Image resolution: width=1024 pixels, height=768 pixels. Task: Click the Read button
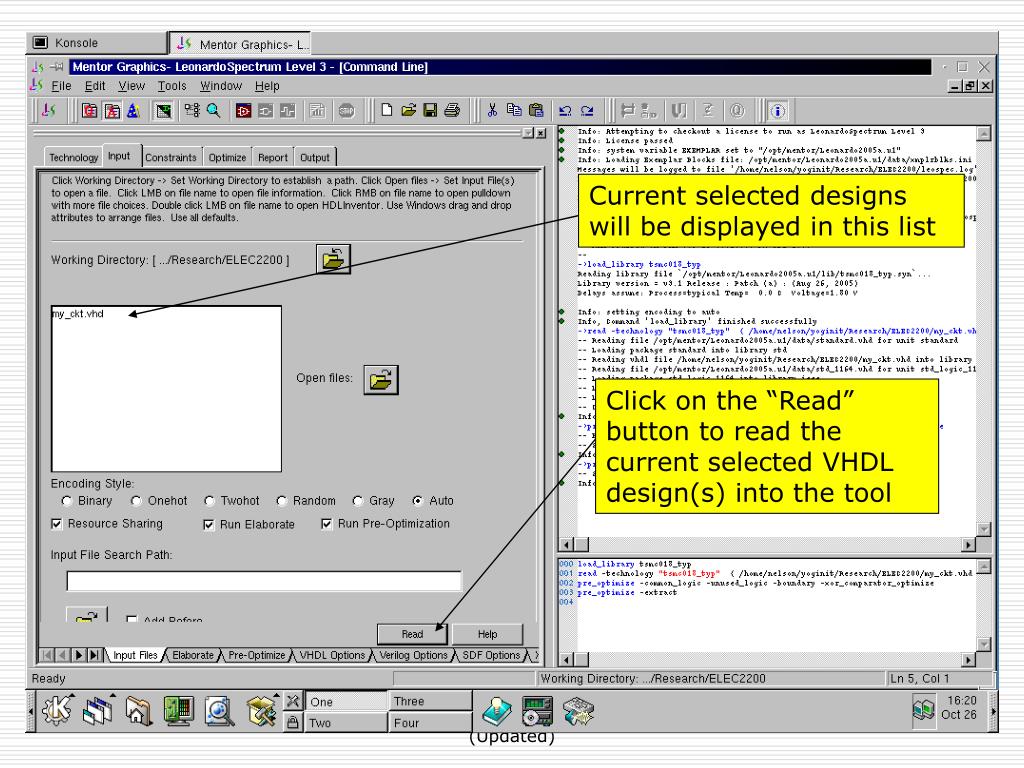[412, 634]
